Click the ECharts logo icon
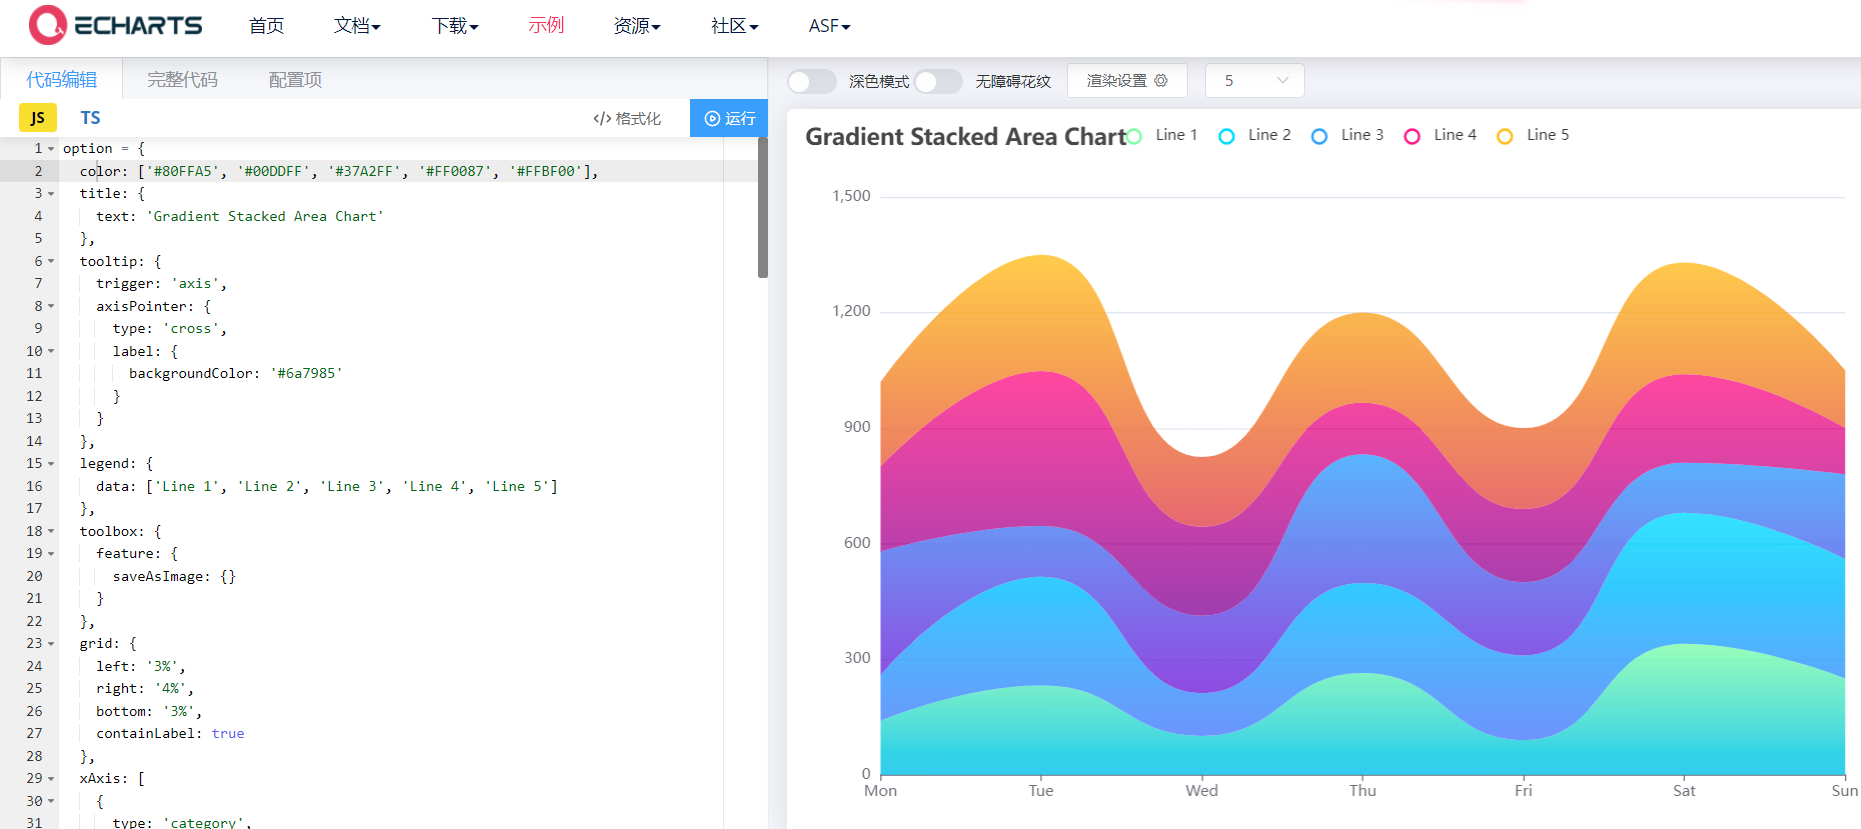This screenshot has width=1861, height=829. pyautogui.click(x=48, y=25)
